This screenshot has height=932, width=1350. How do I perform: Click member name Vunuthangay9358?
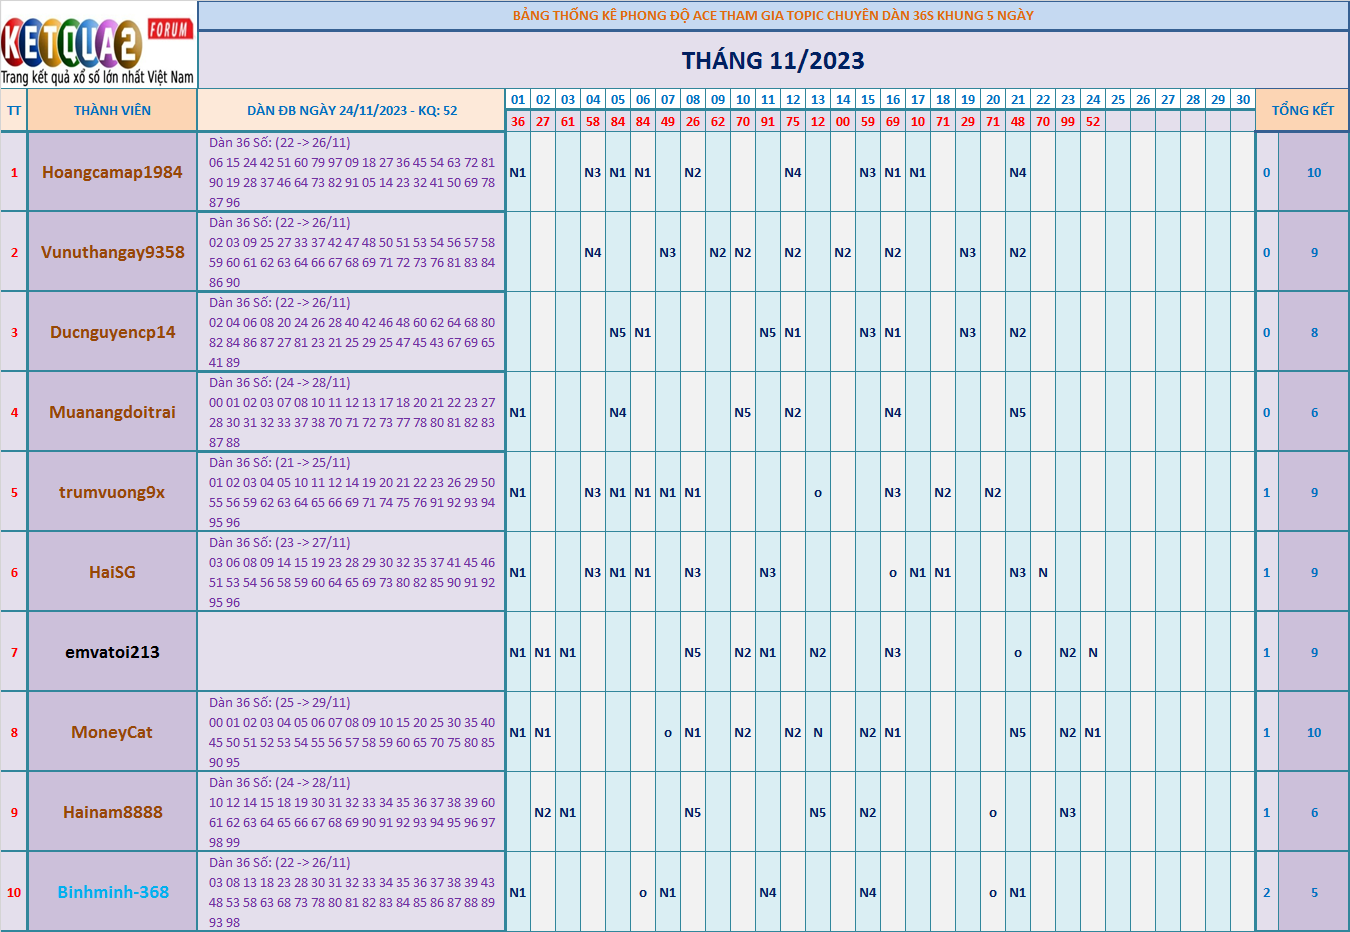click(x=112, y=252)
